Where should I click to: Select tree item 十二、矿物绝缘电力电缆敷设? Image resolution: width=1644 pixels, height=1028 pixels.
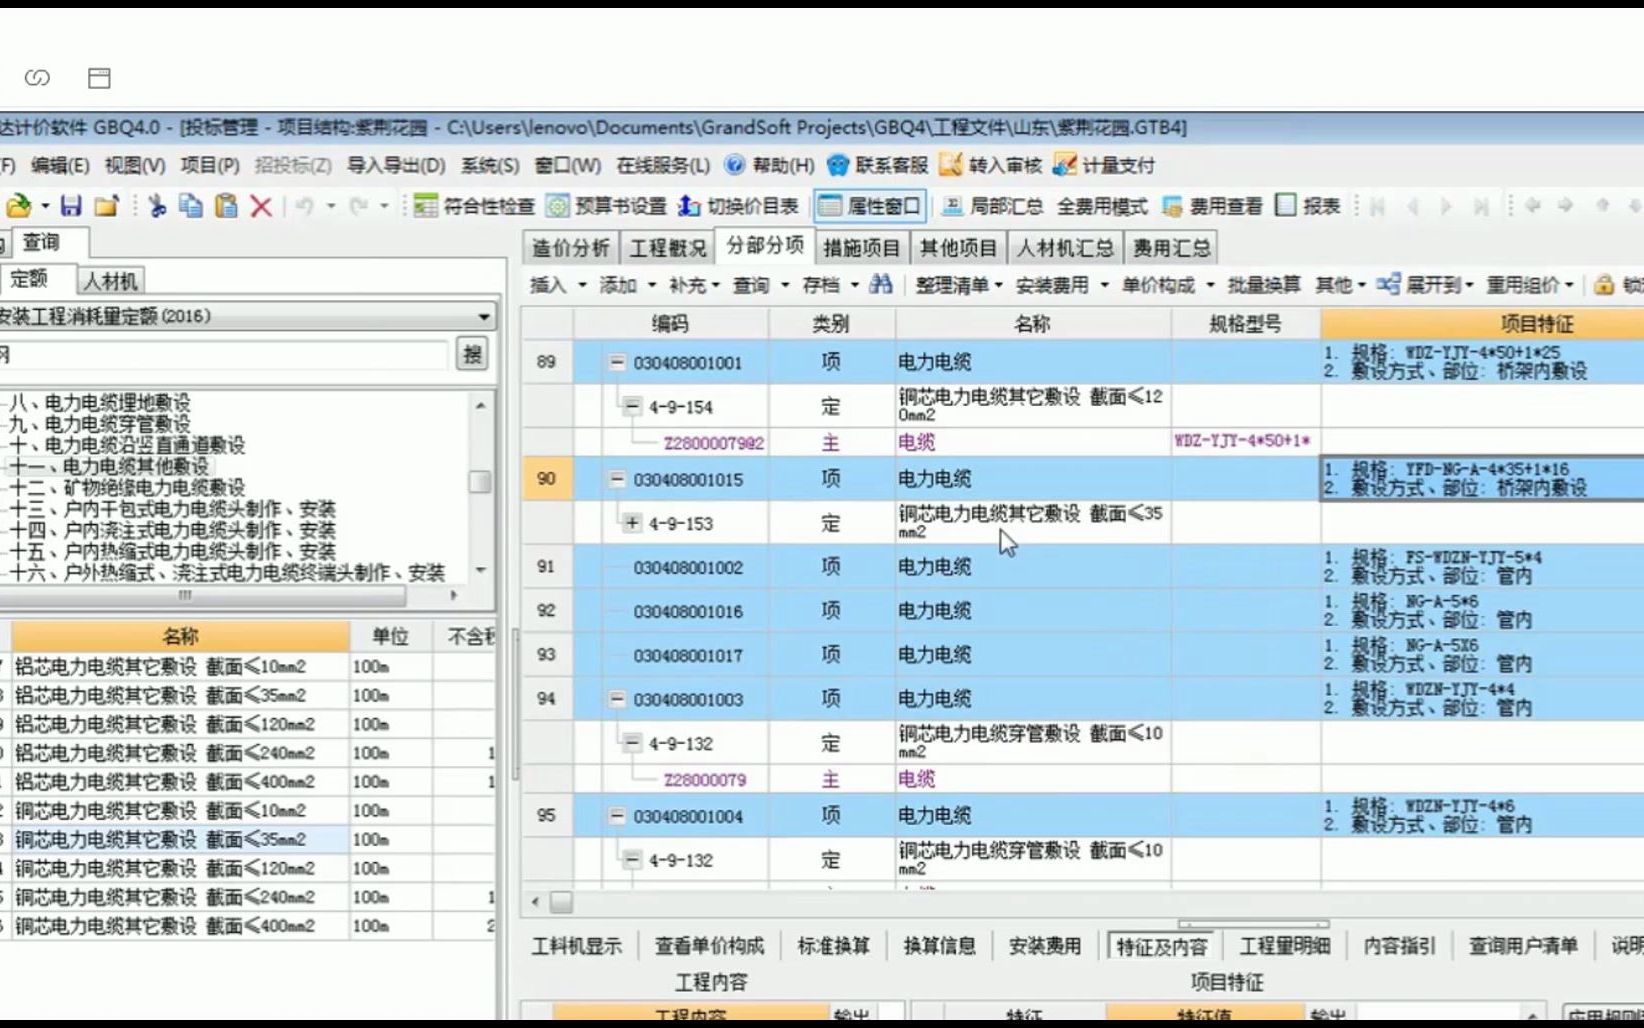[x=127, y=487]
